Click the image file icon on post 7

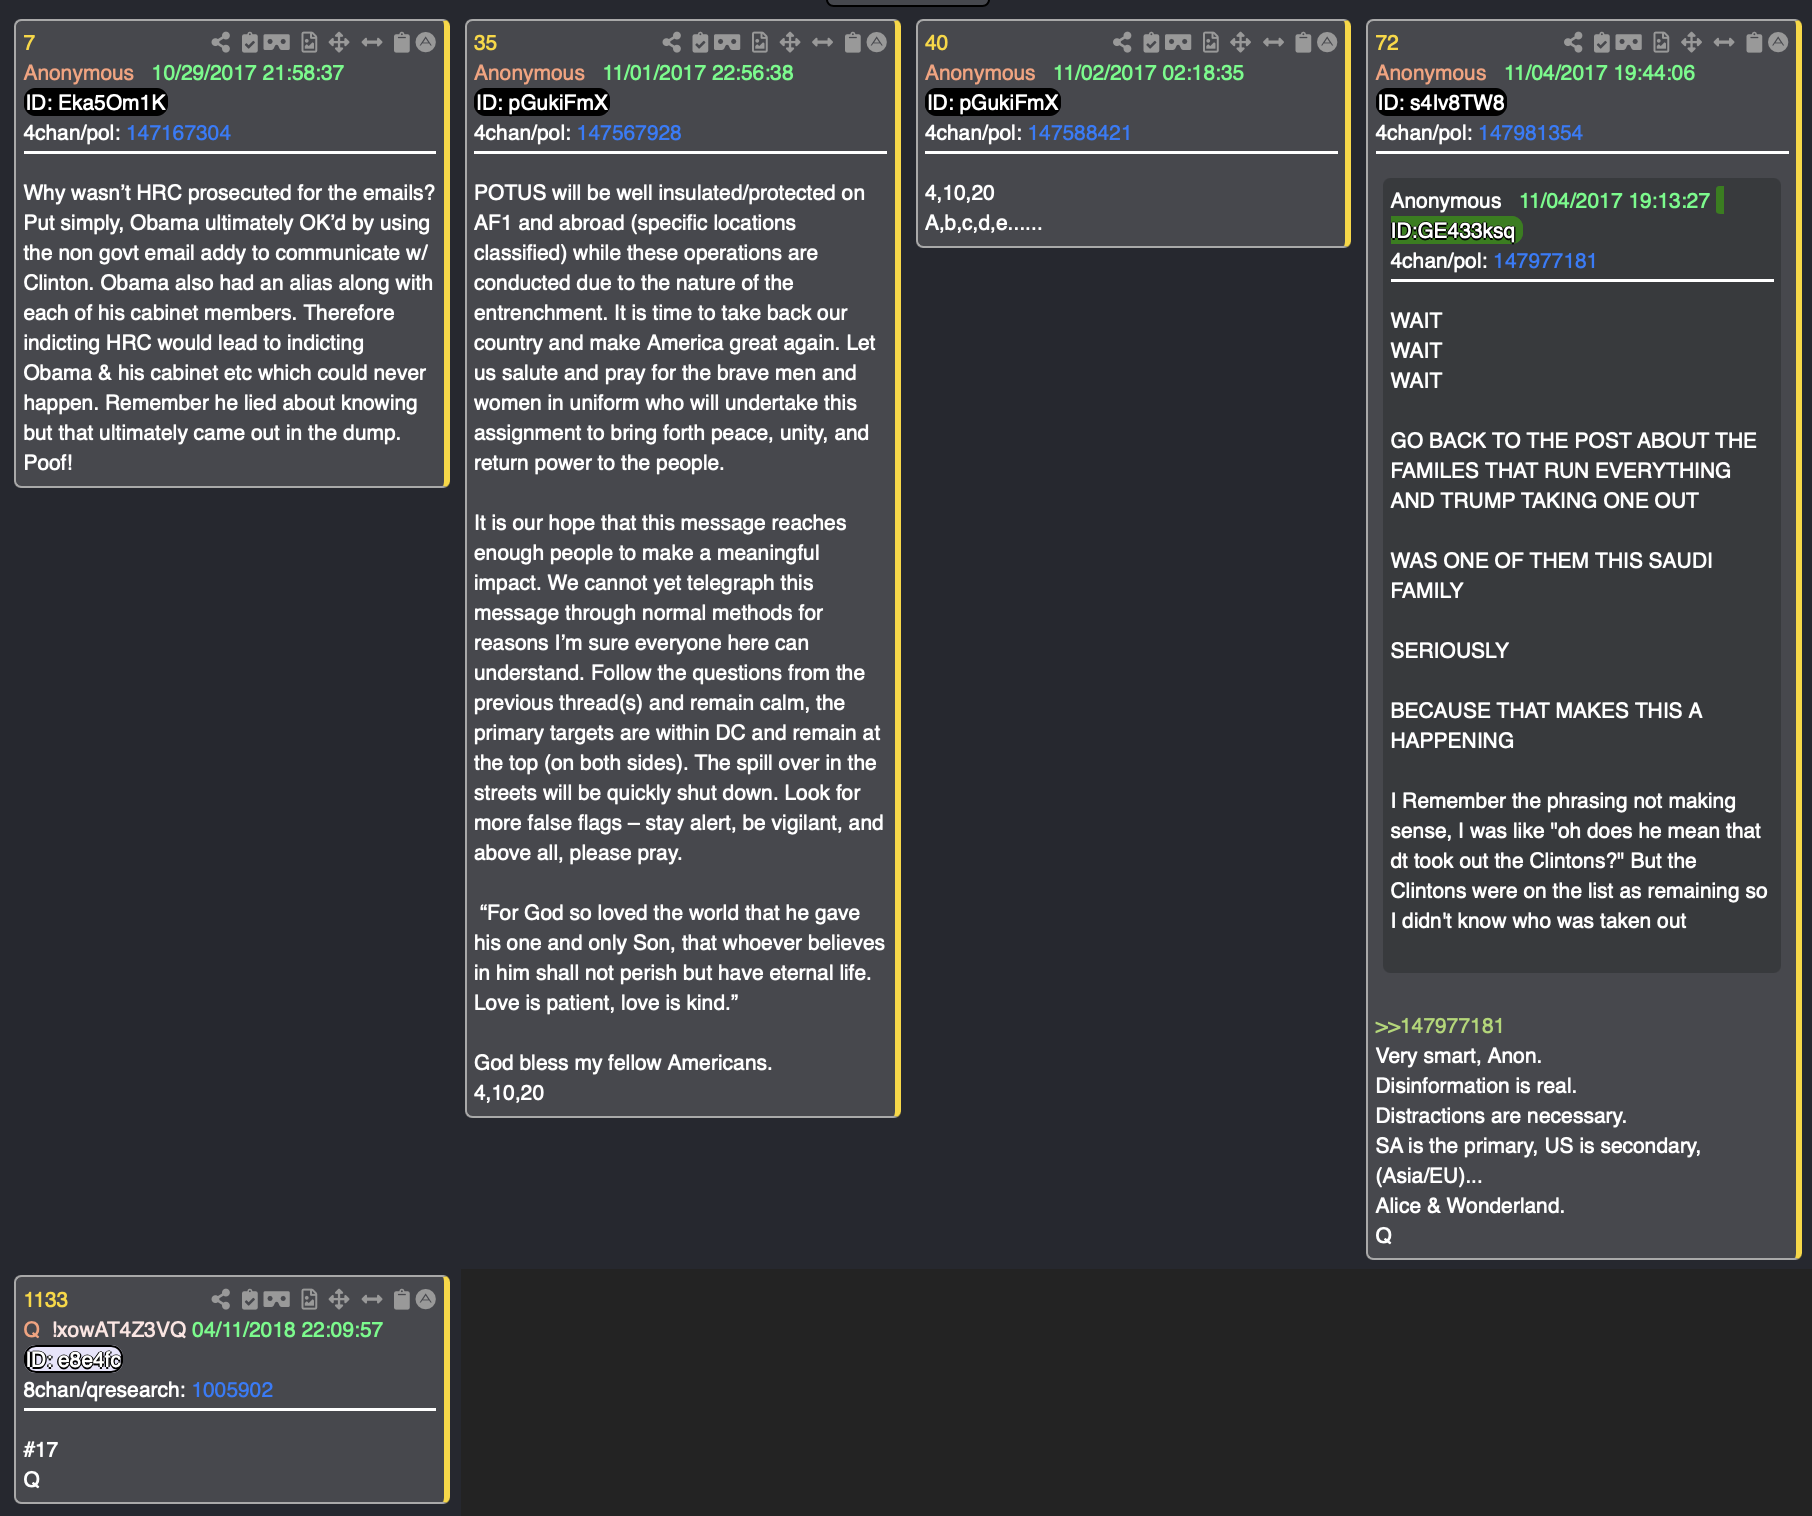(309, 42)
